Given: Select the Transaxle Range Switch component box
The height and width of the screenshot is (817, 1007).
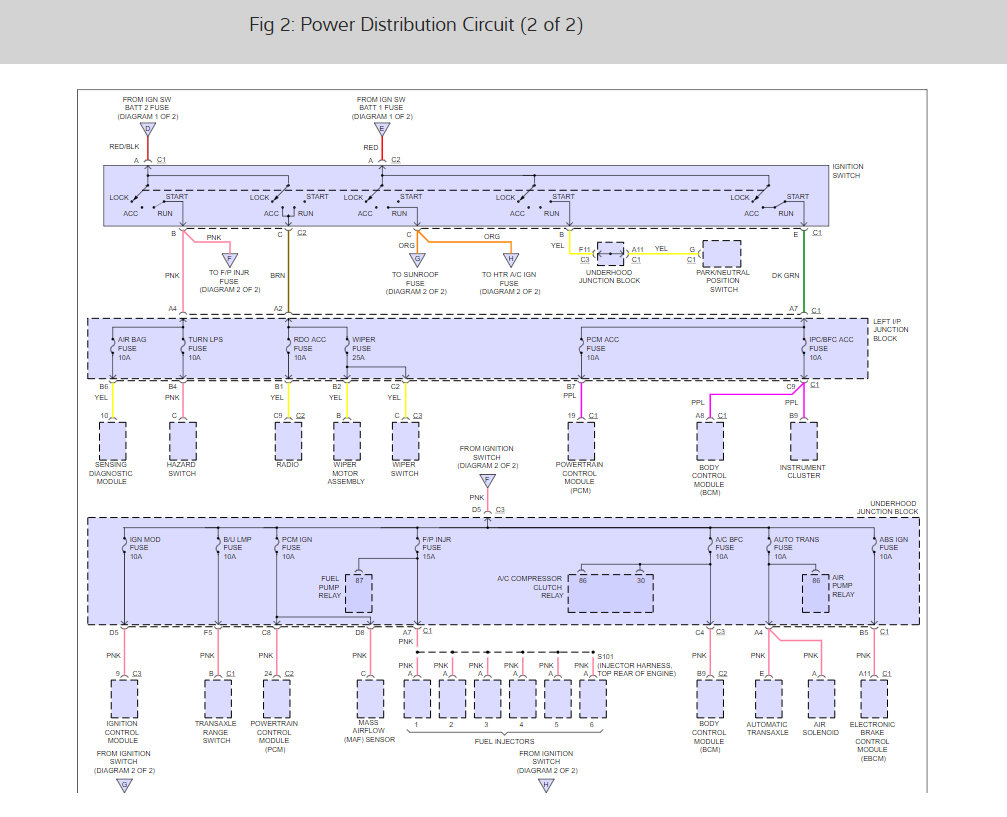Looking at the screenshot, I should tap(218, 699).
